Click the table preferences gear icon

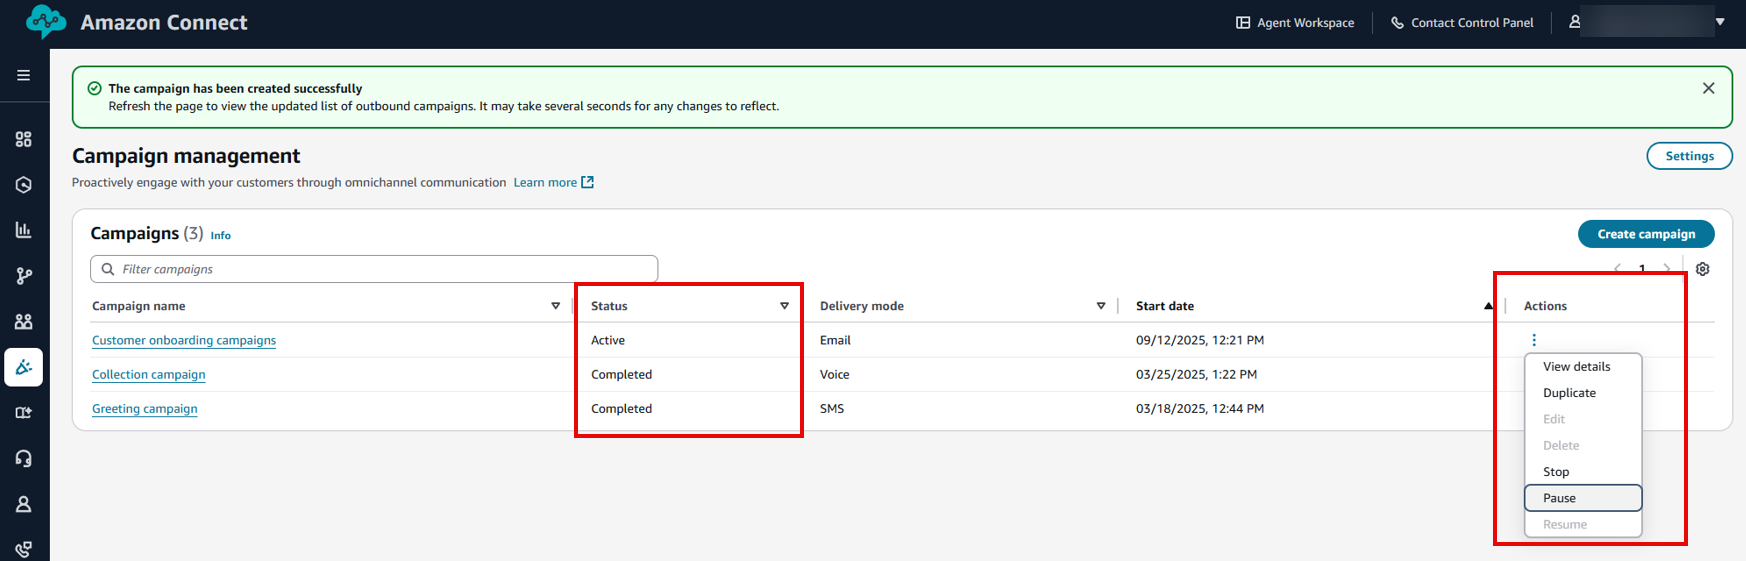tap(1702, 269)
